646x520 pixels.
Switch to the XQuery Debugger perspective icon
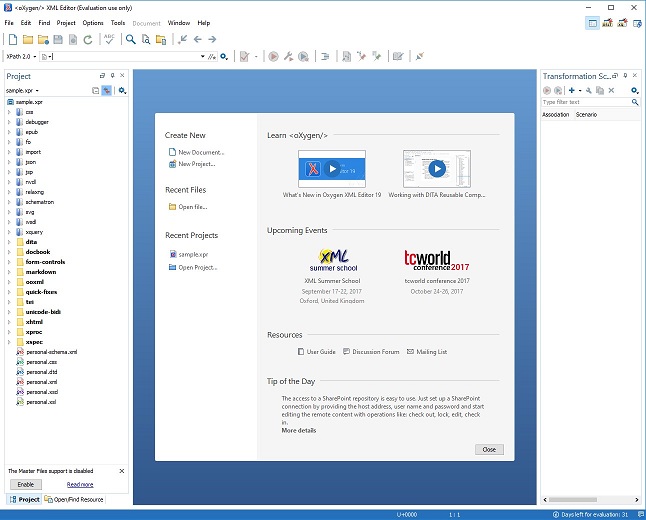click(x=623, y=23)
